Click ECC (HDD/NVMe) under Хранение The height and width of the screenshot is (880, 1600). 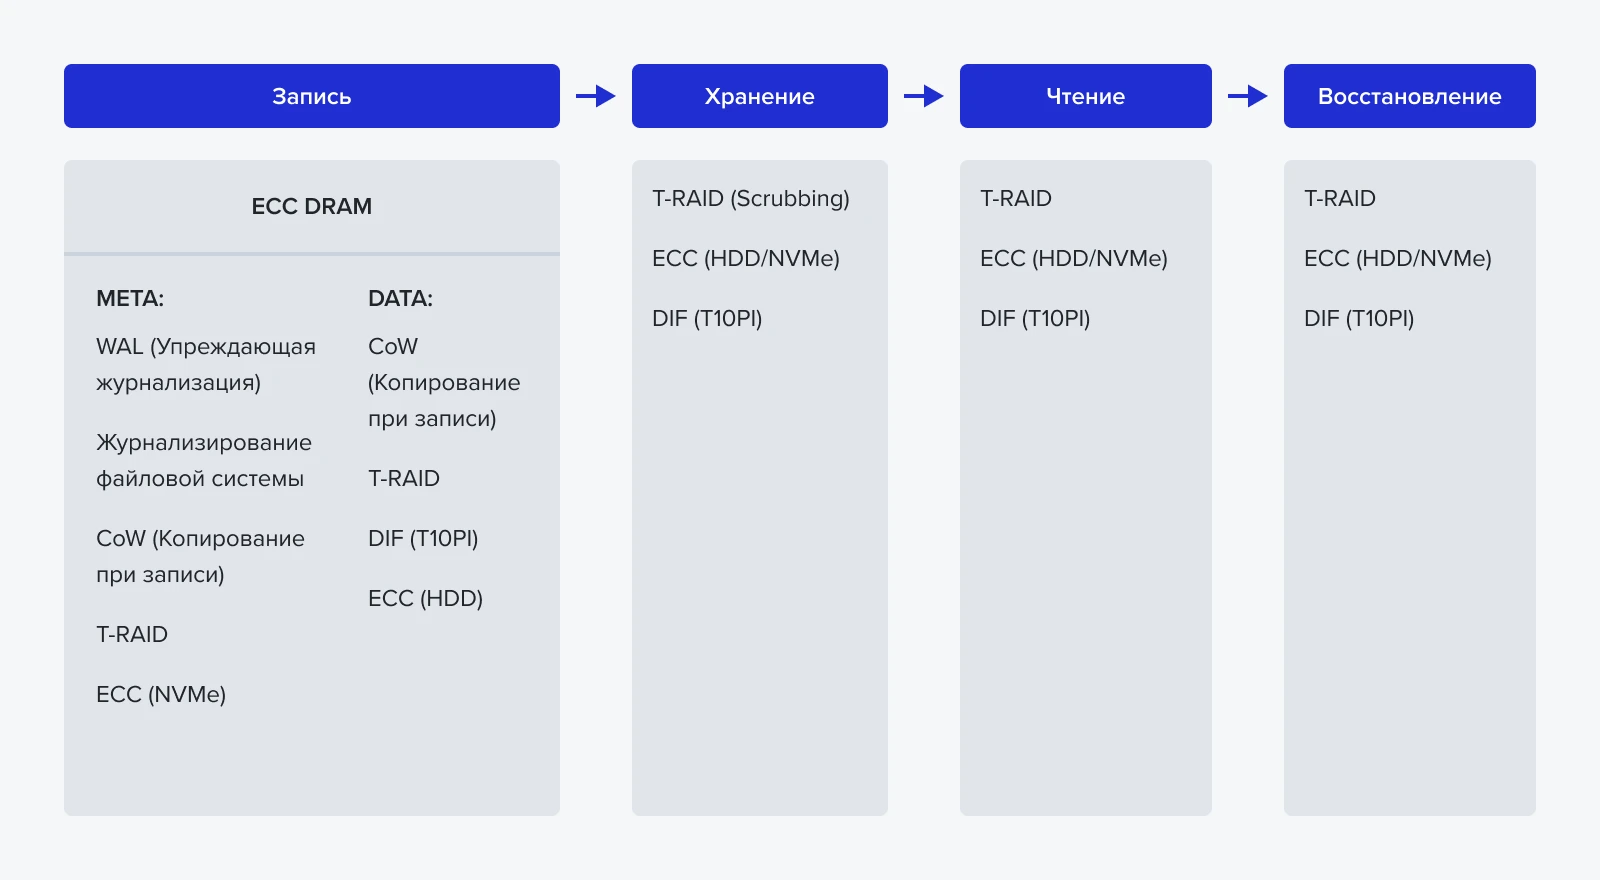tap(746, 258)
